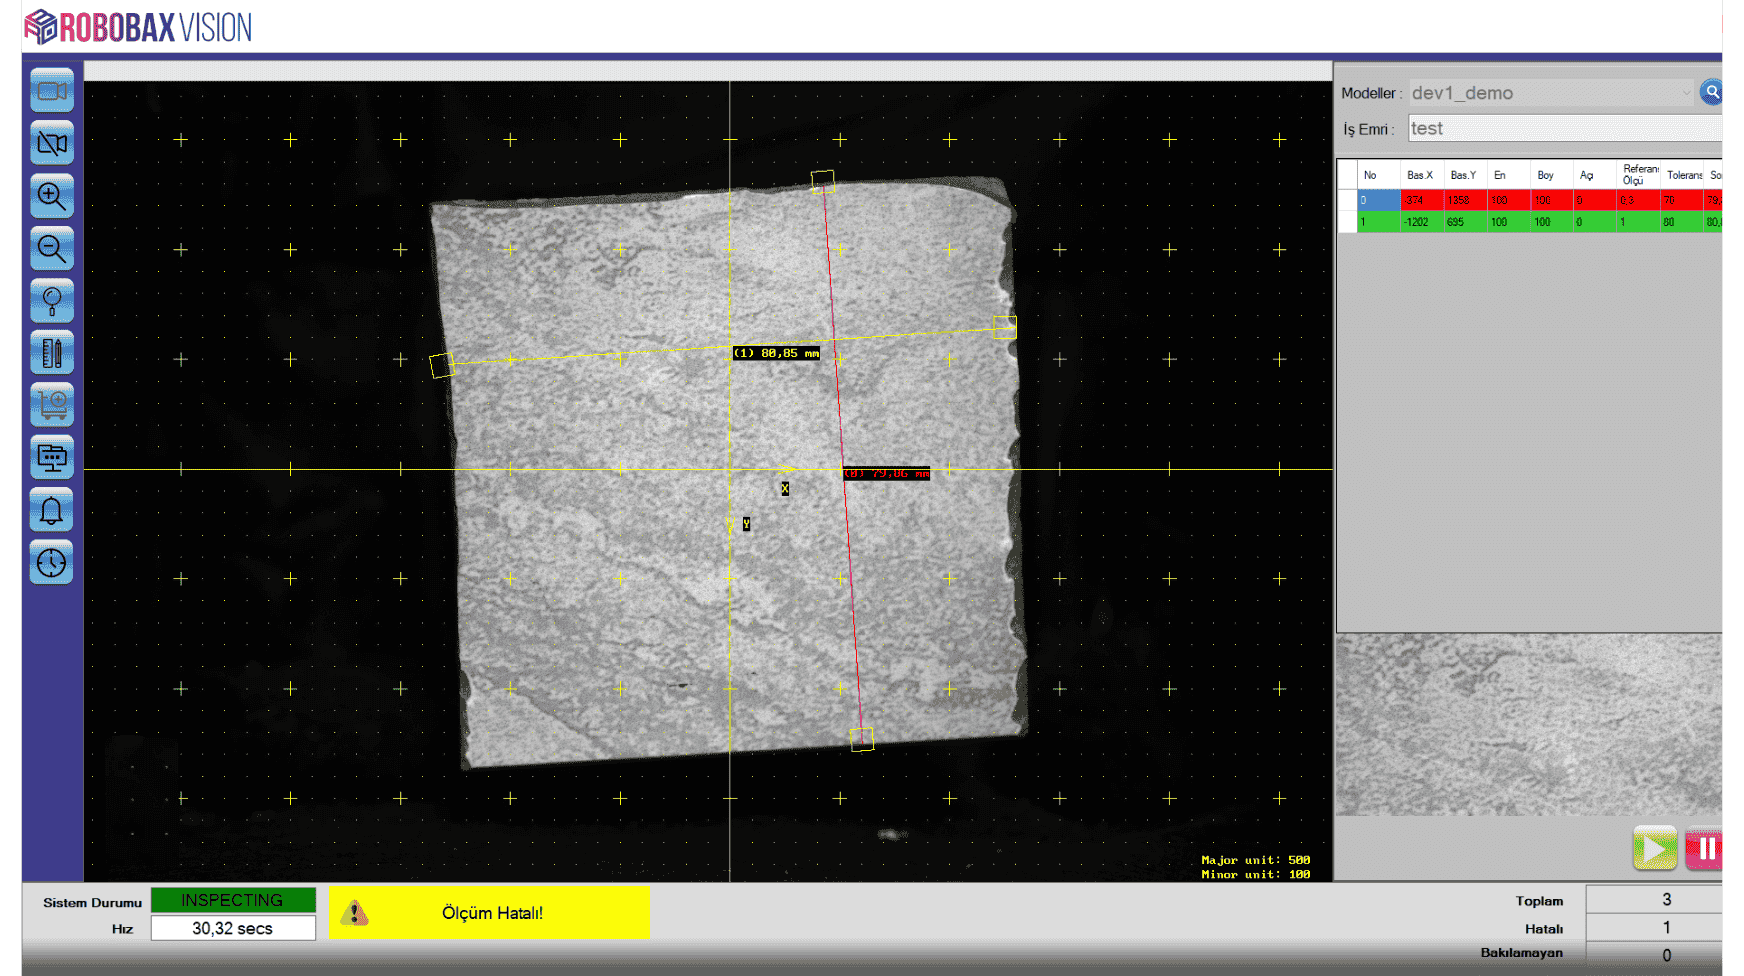Click Bas.Y cell '1358' in red row
Viewport: 1744px width, 976px height.
[1465, 200]
